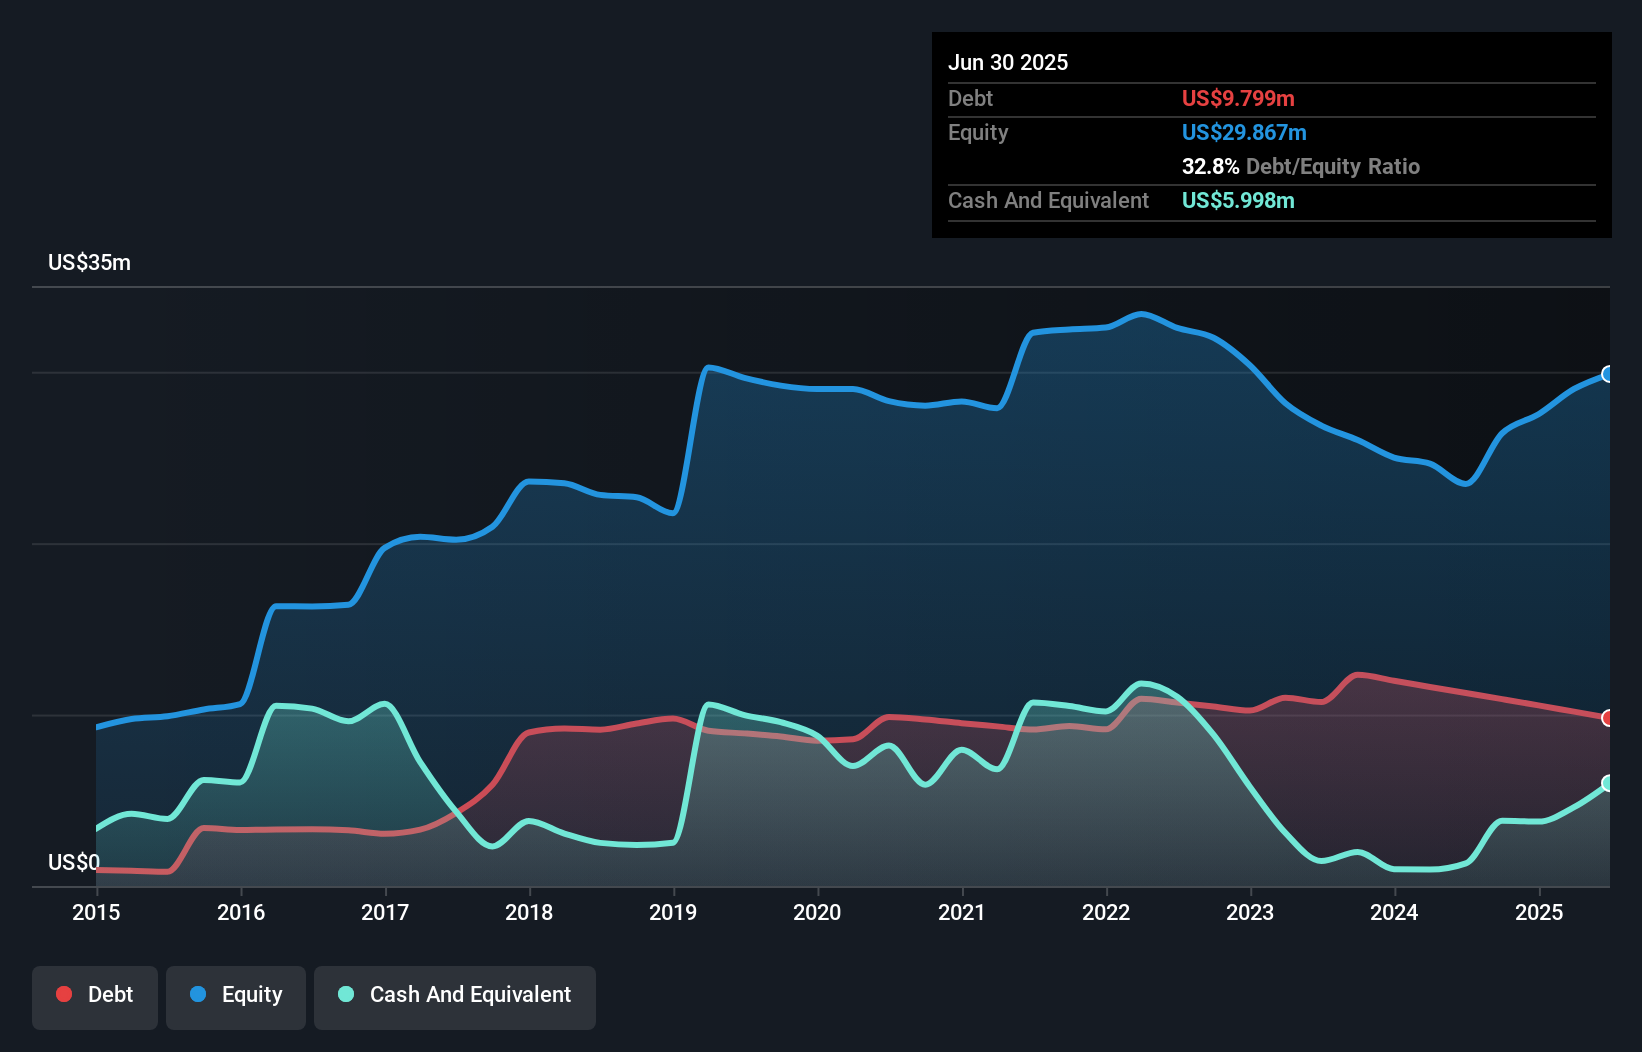Click the US$5.998m Cash value in the tooltip
Screen dimensions: 1642x1052
click(1238, 201)
